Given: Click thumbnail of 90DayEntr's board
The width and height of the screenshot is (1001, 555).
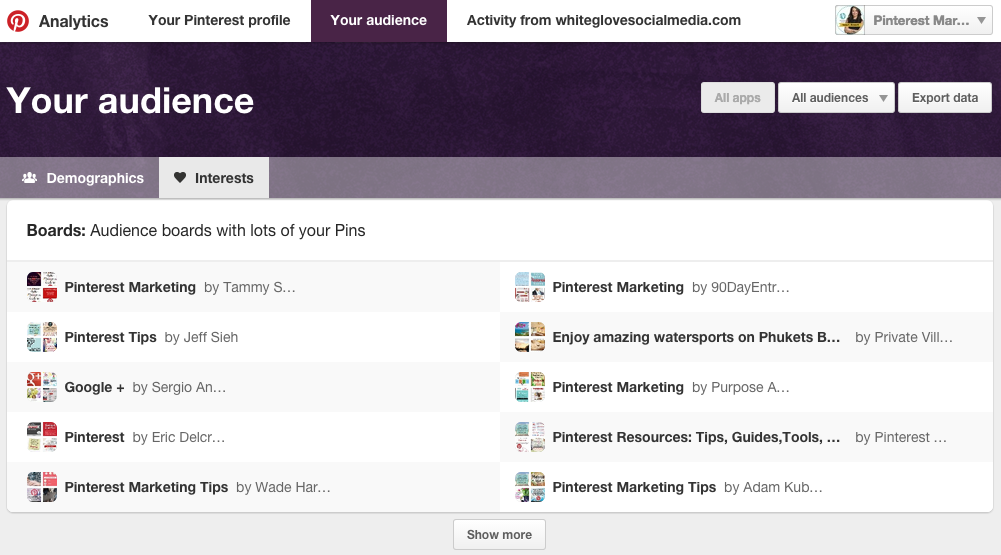Looking at the screenshot, I should click(x=530, y=287).
